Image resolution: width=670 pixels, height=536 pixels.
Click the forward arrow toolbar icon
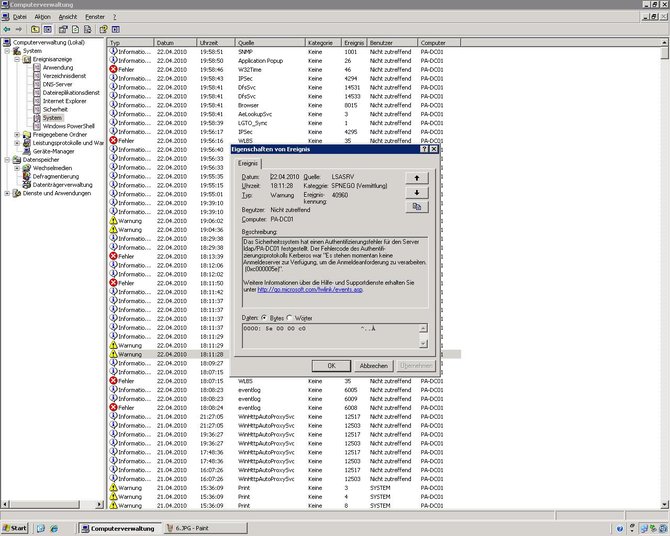point(18,29)
